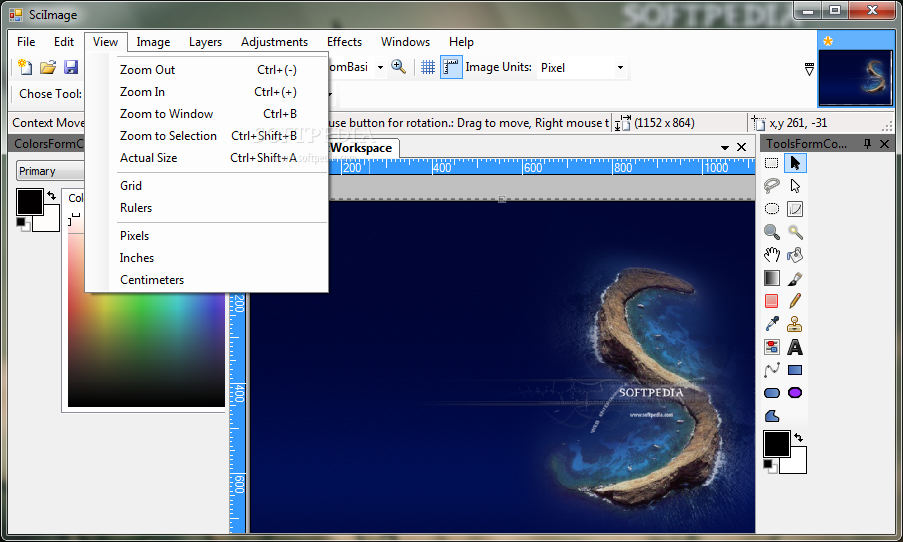Screen dimensions: 903x542
Task: Select the white arrow pointer tool
Action: point(795,185)
